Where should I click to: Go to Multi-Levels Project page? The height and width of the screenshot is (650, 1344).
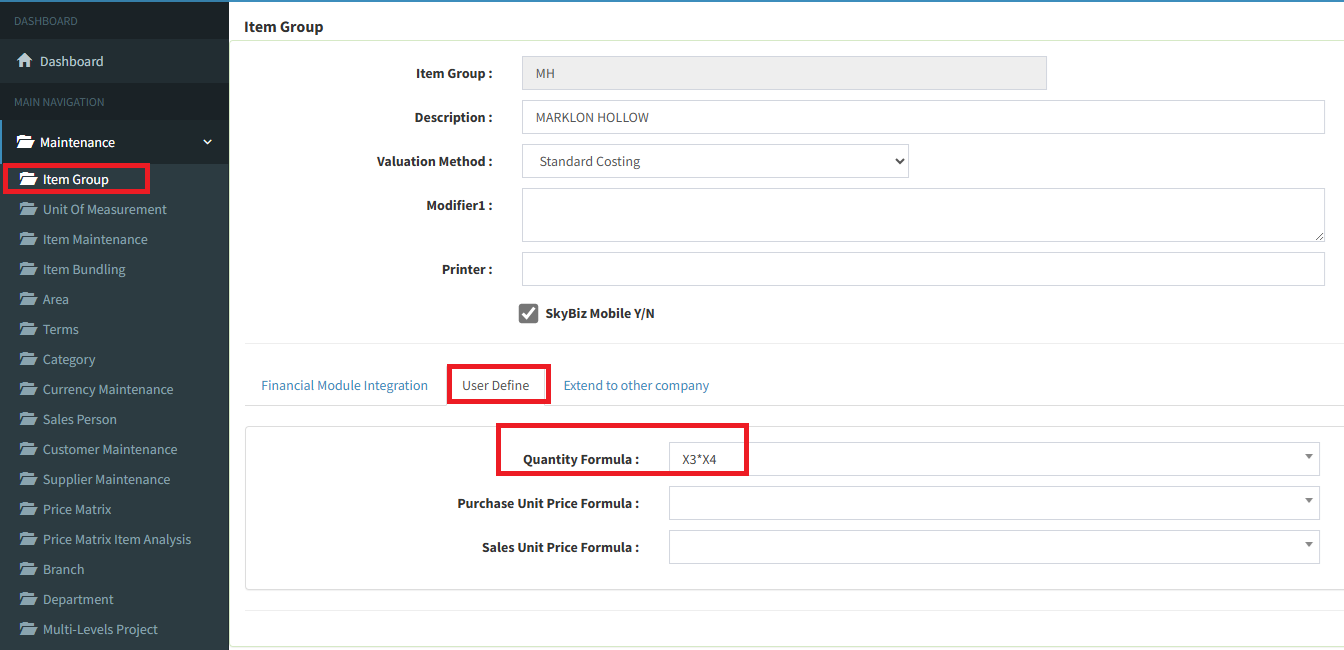[100, 629]
